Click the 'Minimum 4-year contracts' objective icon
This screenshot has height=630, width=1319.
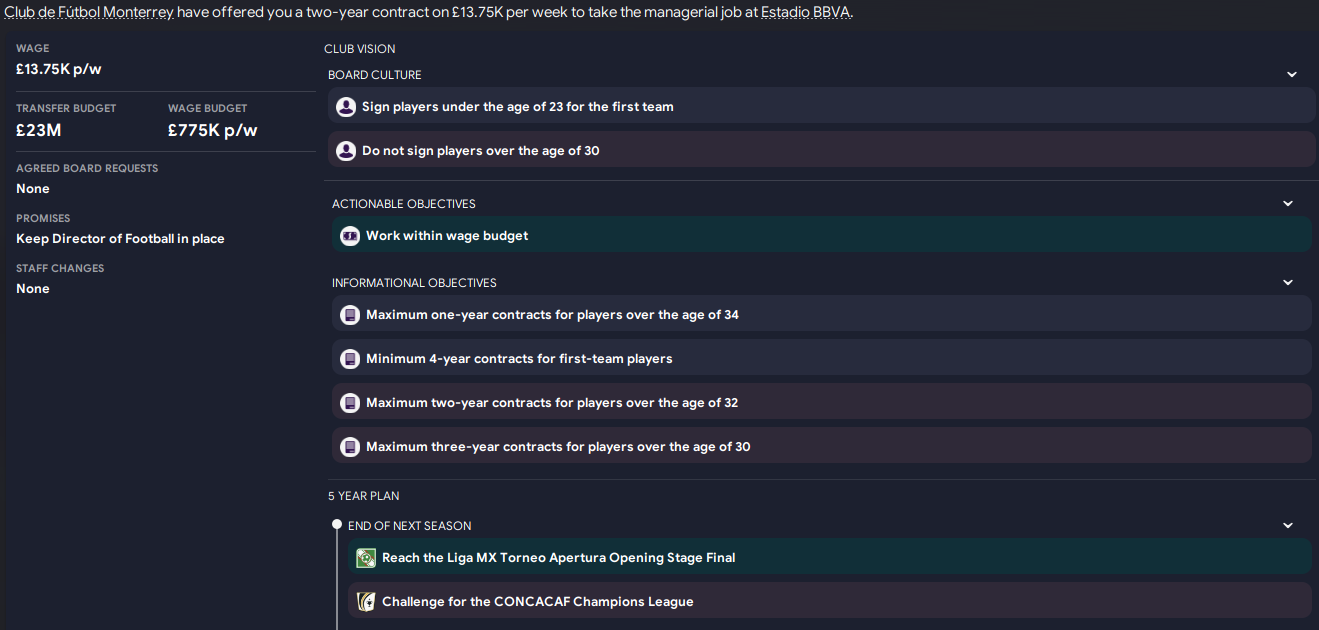tap(350, 359)
